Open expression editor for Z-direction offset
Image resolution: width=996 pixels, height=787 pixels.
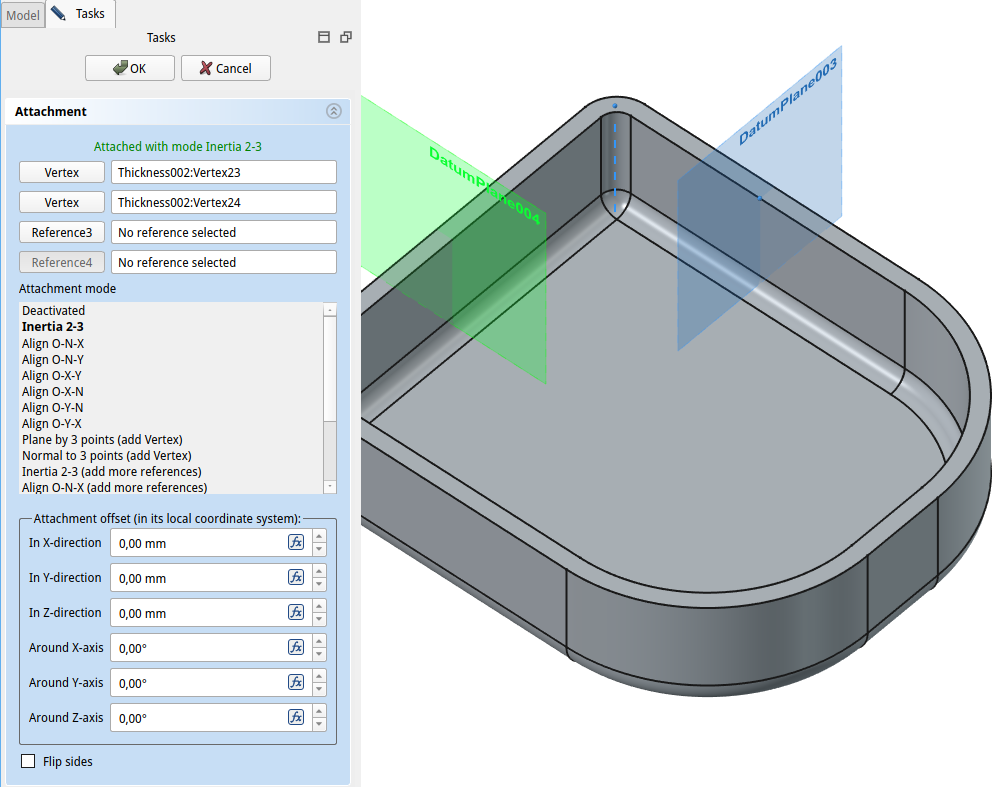296,612
